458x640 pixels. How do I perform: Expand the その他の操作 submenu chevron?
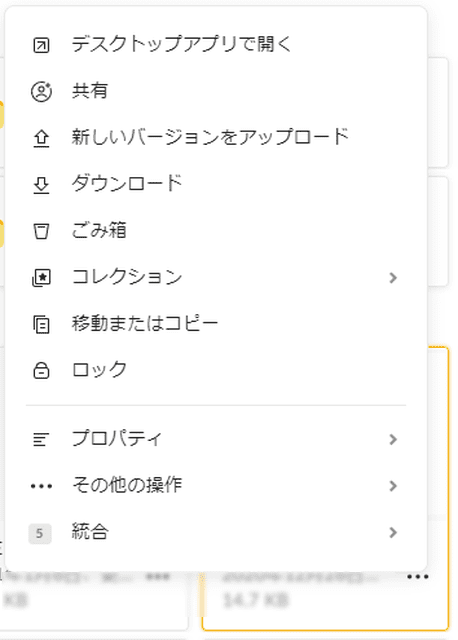point(393,486)
